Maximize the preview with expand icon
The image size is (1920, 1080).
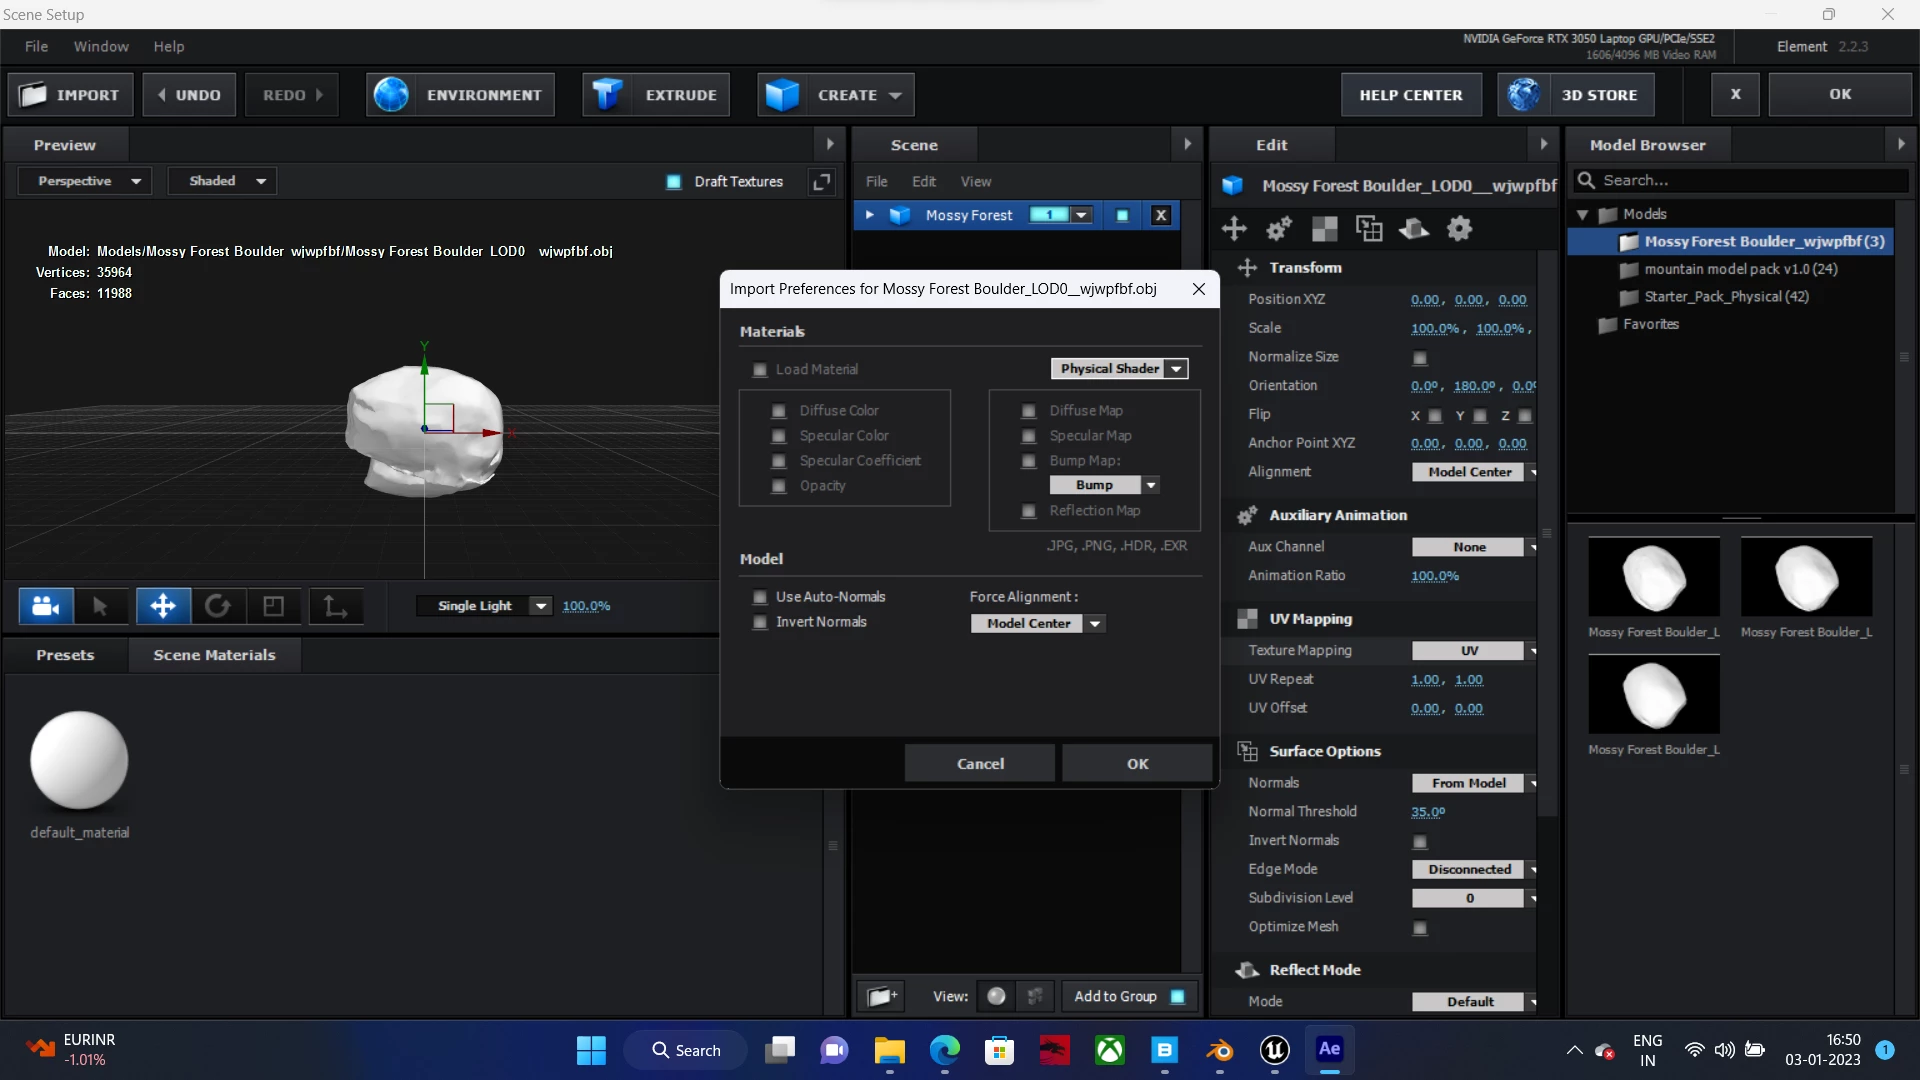point(821,182)
